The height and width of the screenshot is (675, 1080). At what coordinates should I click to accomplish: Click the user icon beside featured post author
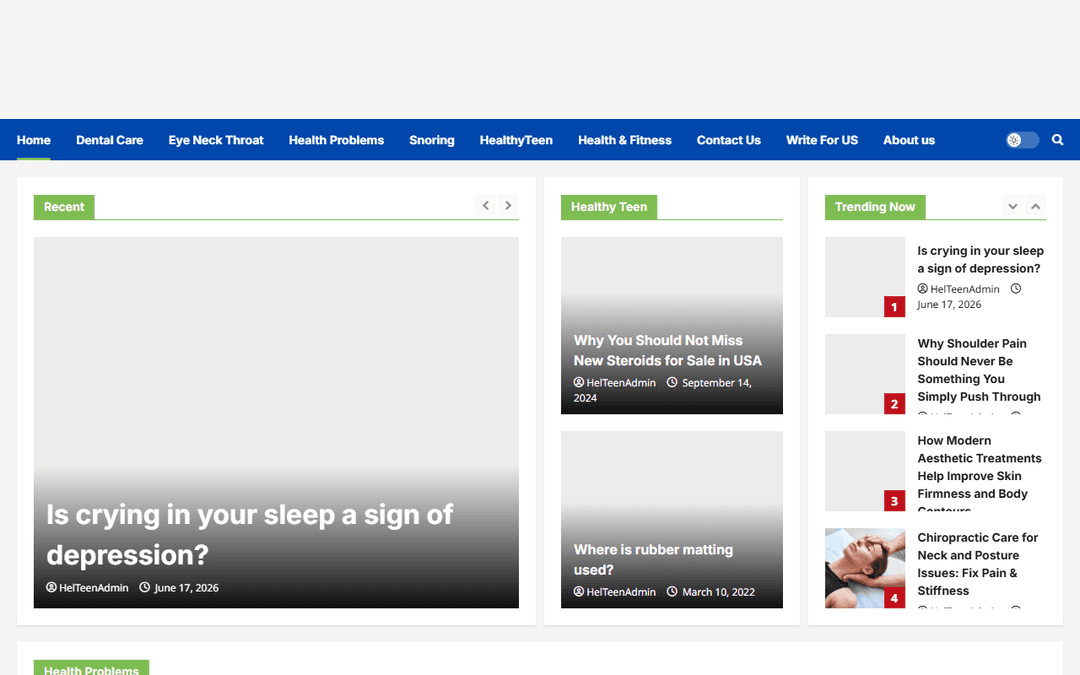pyautogui.click(x=51, y=588)
